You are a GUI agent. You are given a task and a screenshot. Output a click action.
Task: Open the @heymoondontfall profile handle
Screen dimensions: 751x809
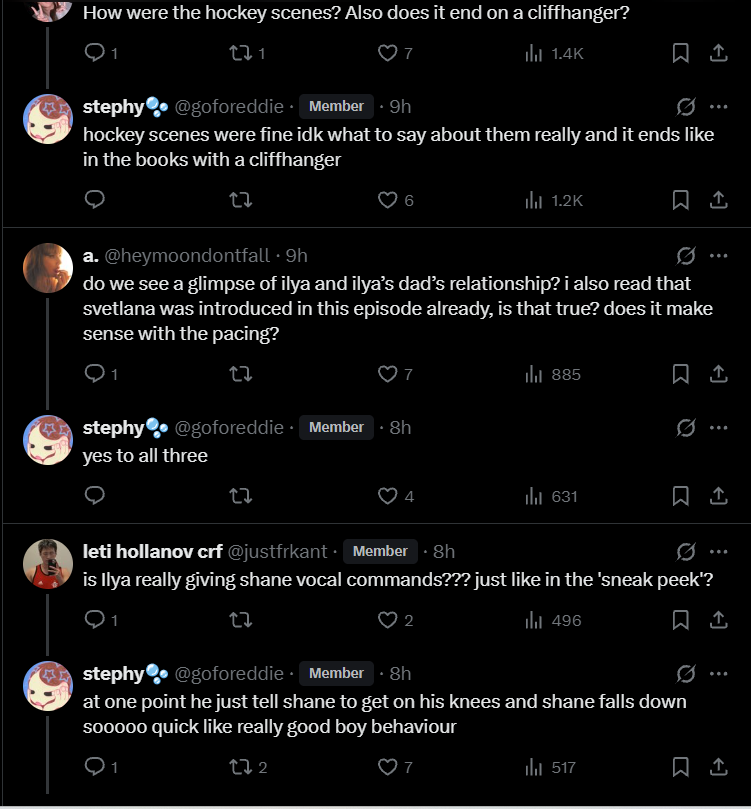192,256
